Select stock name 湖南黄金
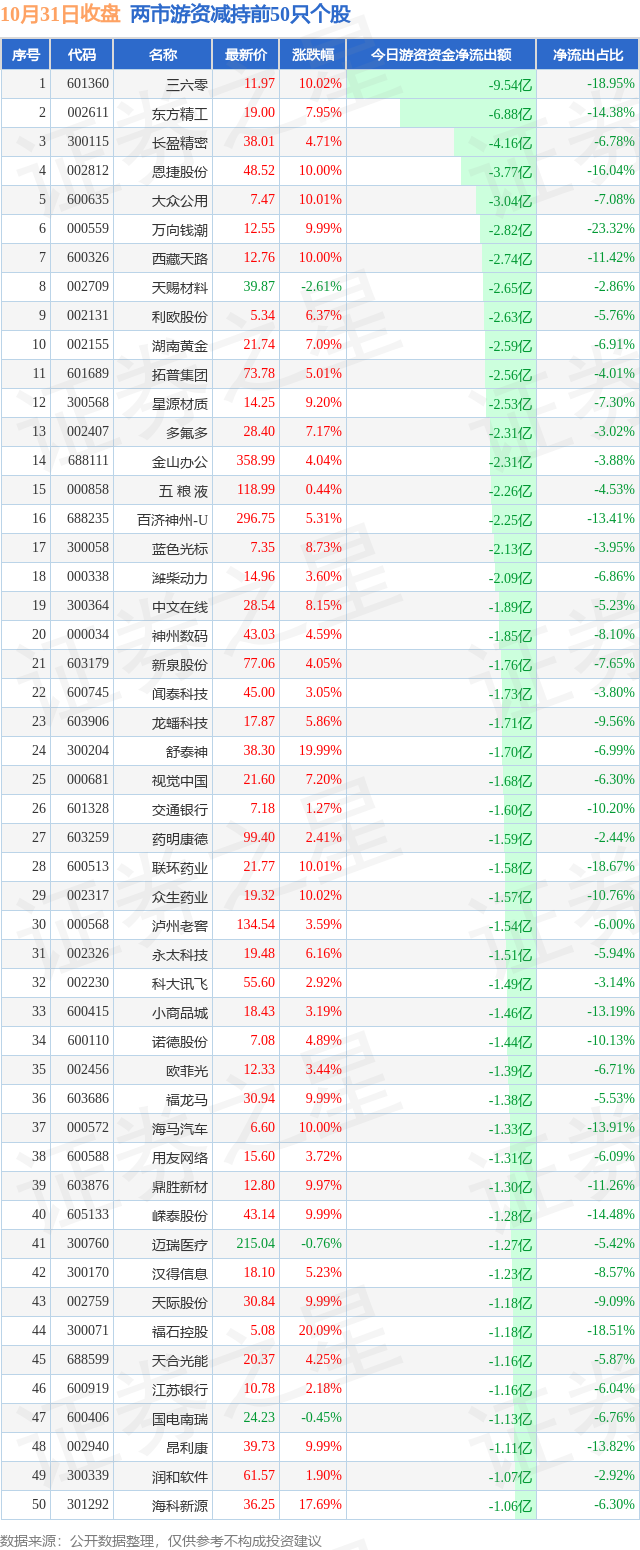The image size is (640, 1550). (180, 345)
